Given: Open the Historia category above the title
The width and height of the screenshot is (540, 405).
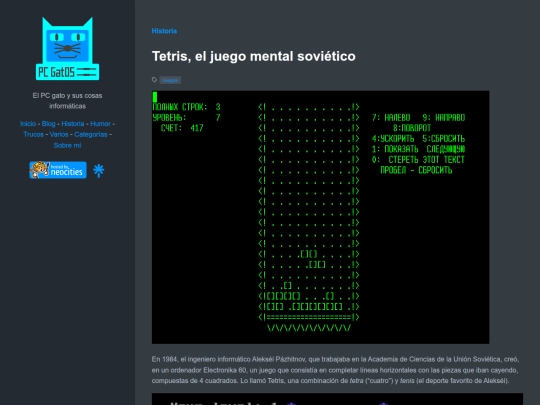Looking at the screenshot, I should [164, 31].
